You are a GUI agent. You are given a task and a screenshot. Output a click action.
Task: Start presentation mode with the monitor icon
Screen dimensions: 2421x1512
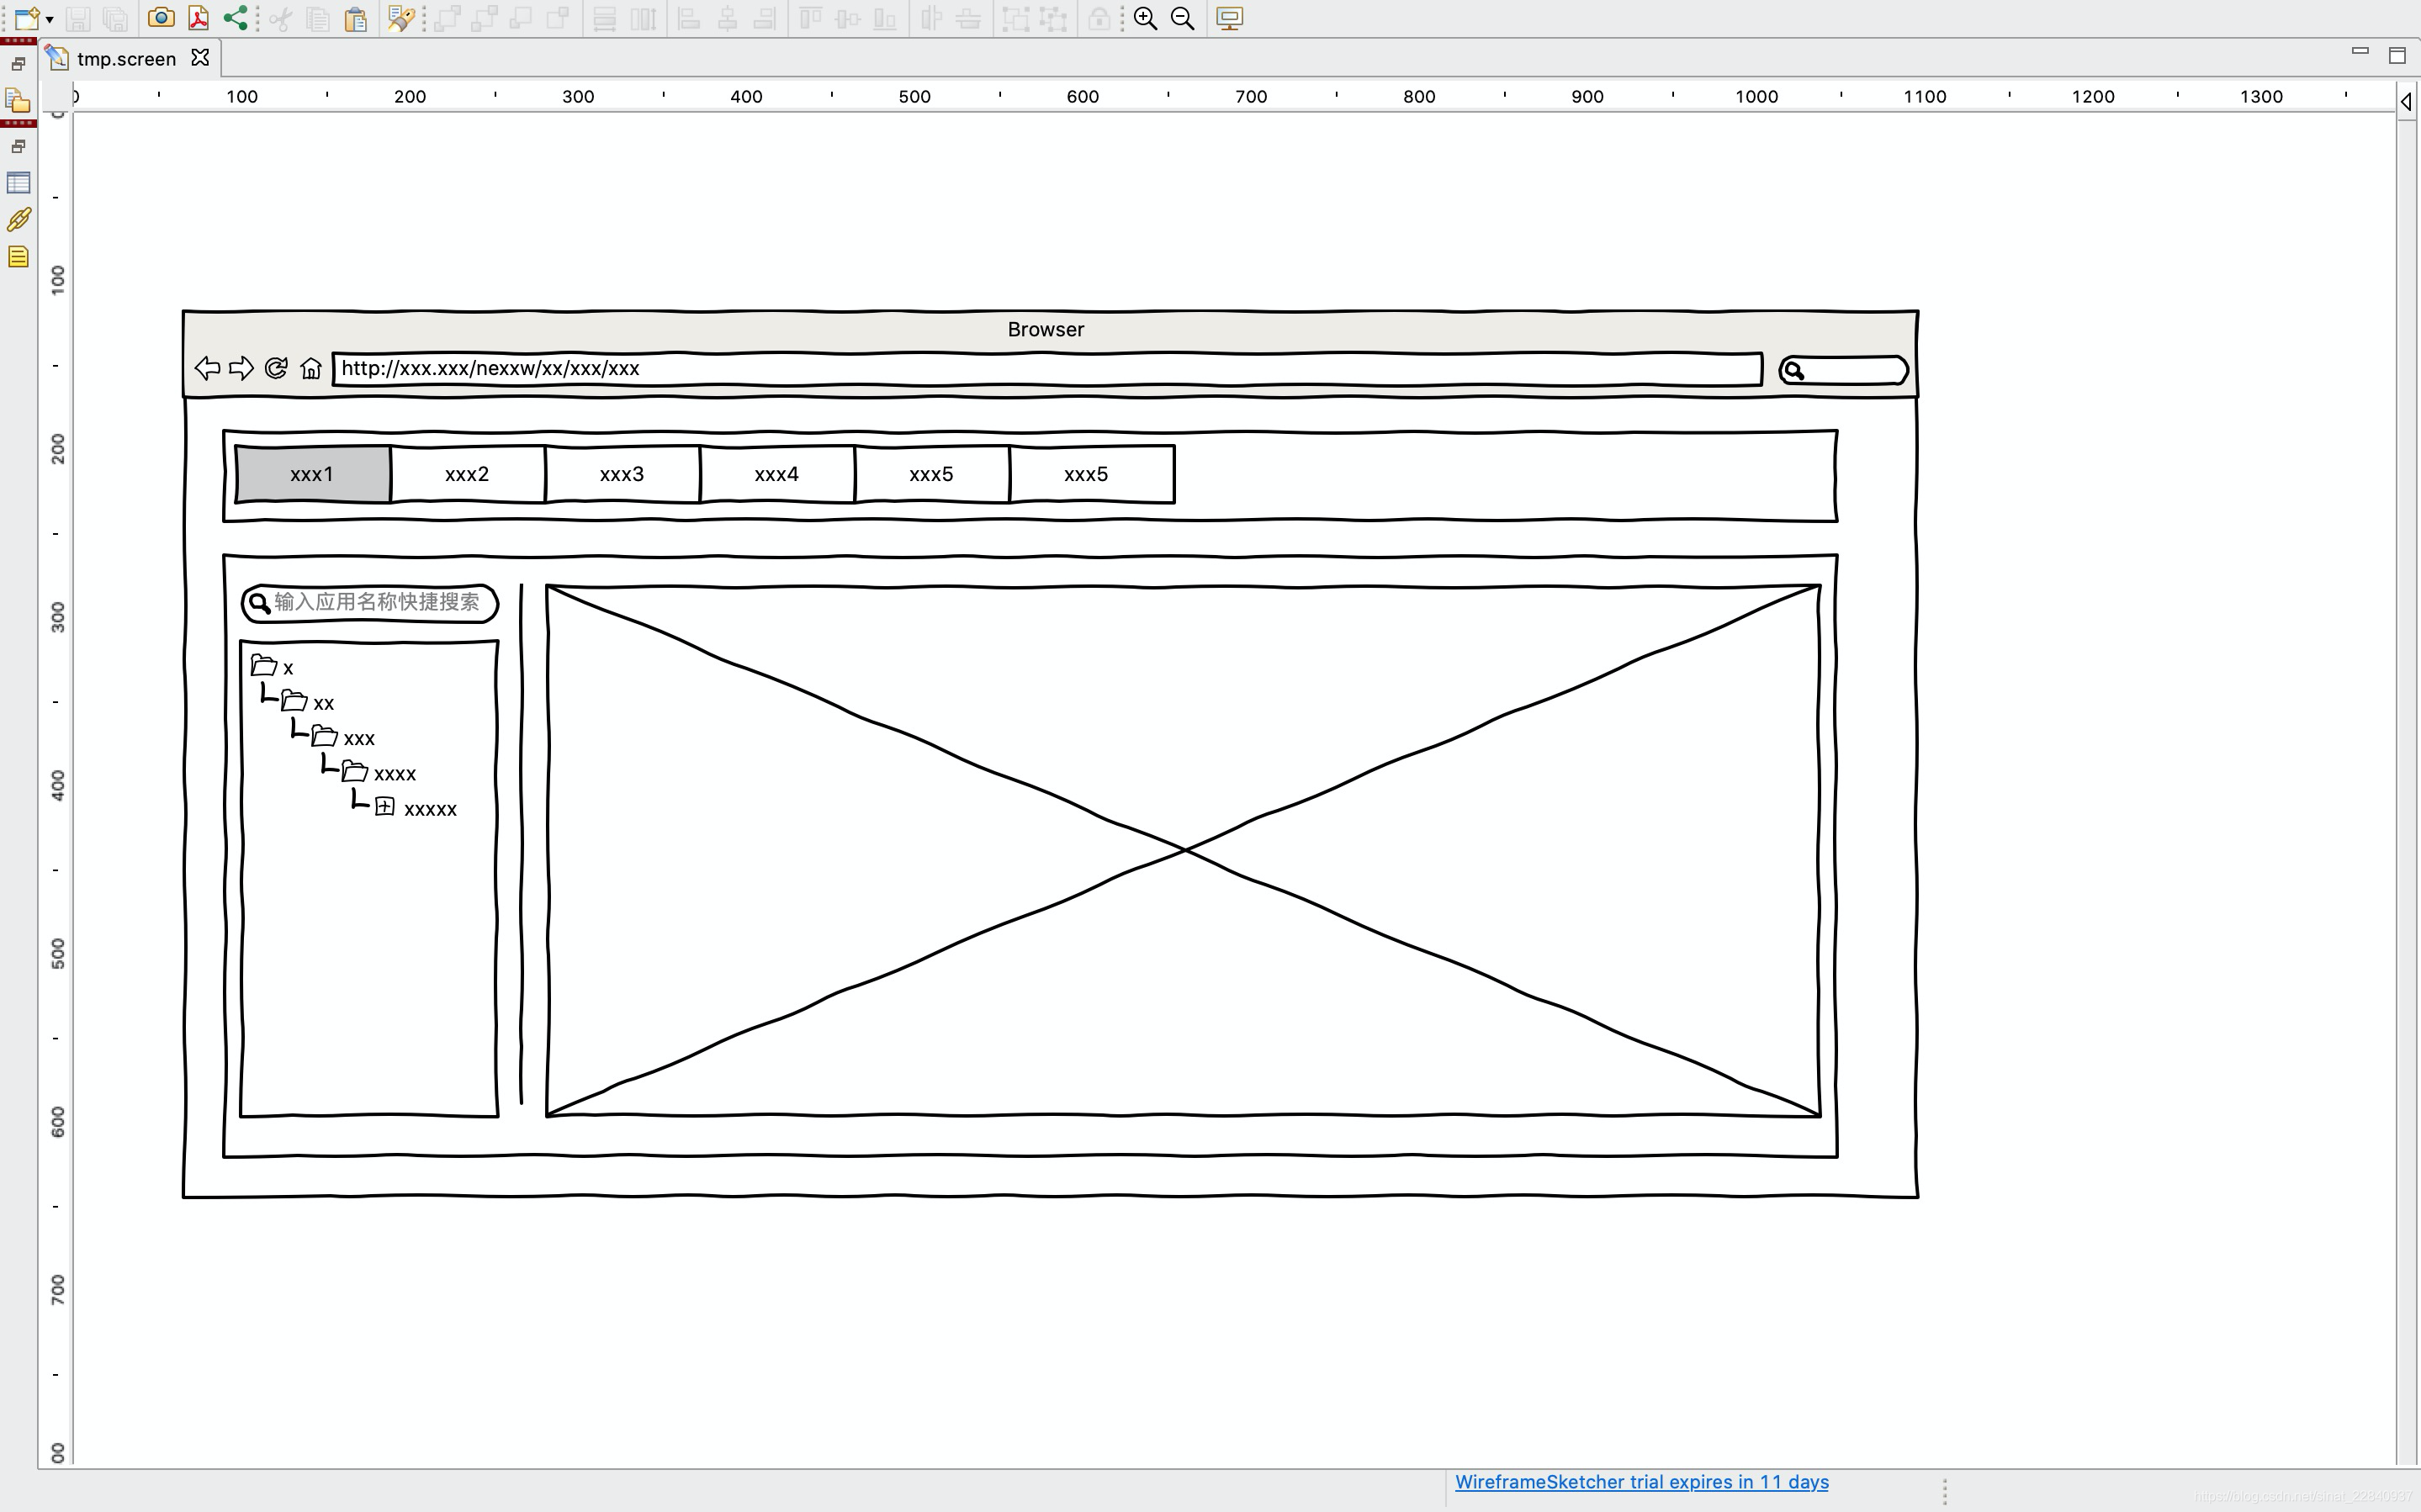click(x=1229, y=18)
